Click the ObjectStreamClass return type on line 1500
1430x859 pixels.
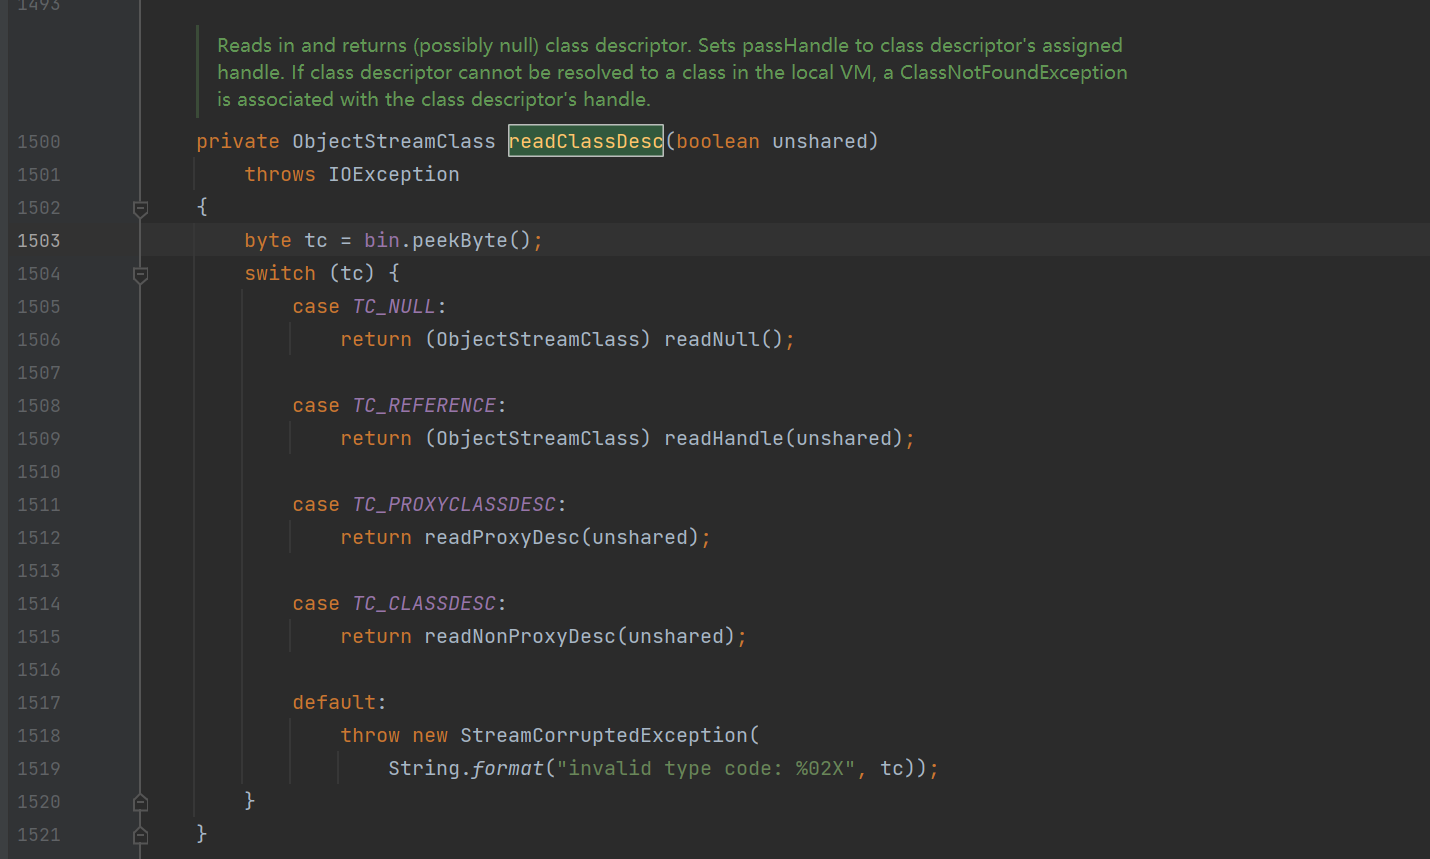394,141
